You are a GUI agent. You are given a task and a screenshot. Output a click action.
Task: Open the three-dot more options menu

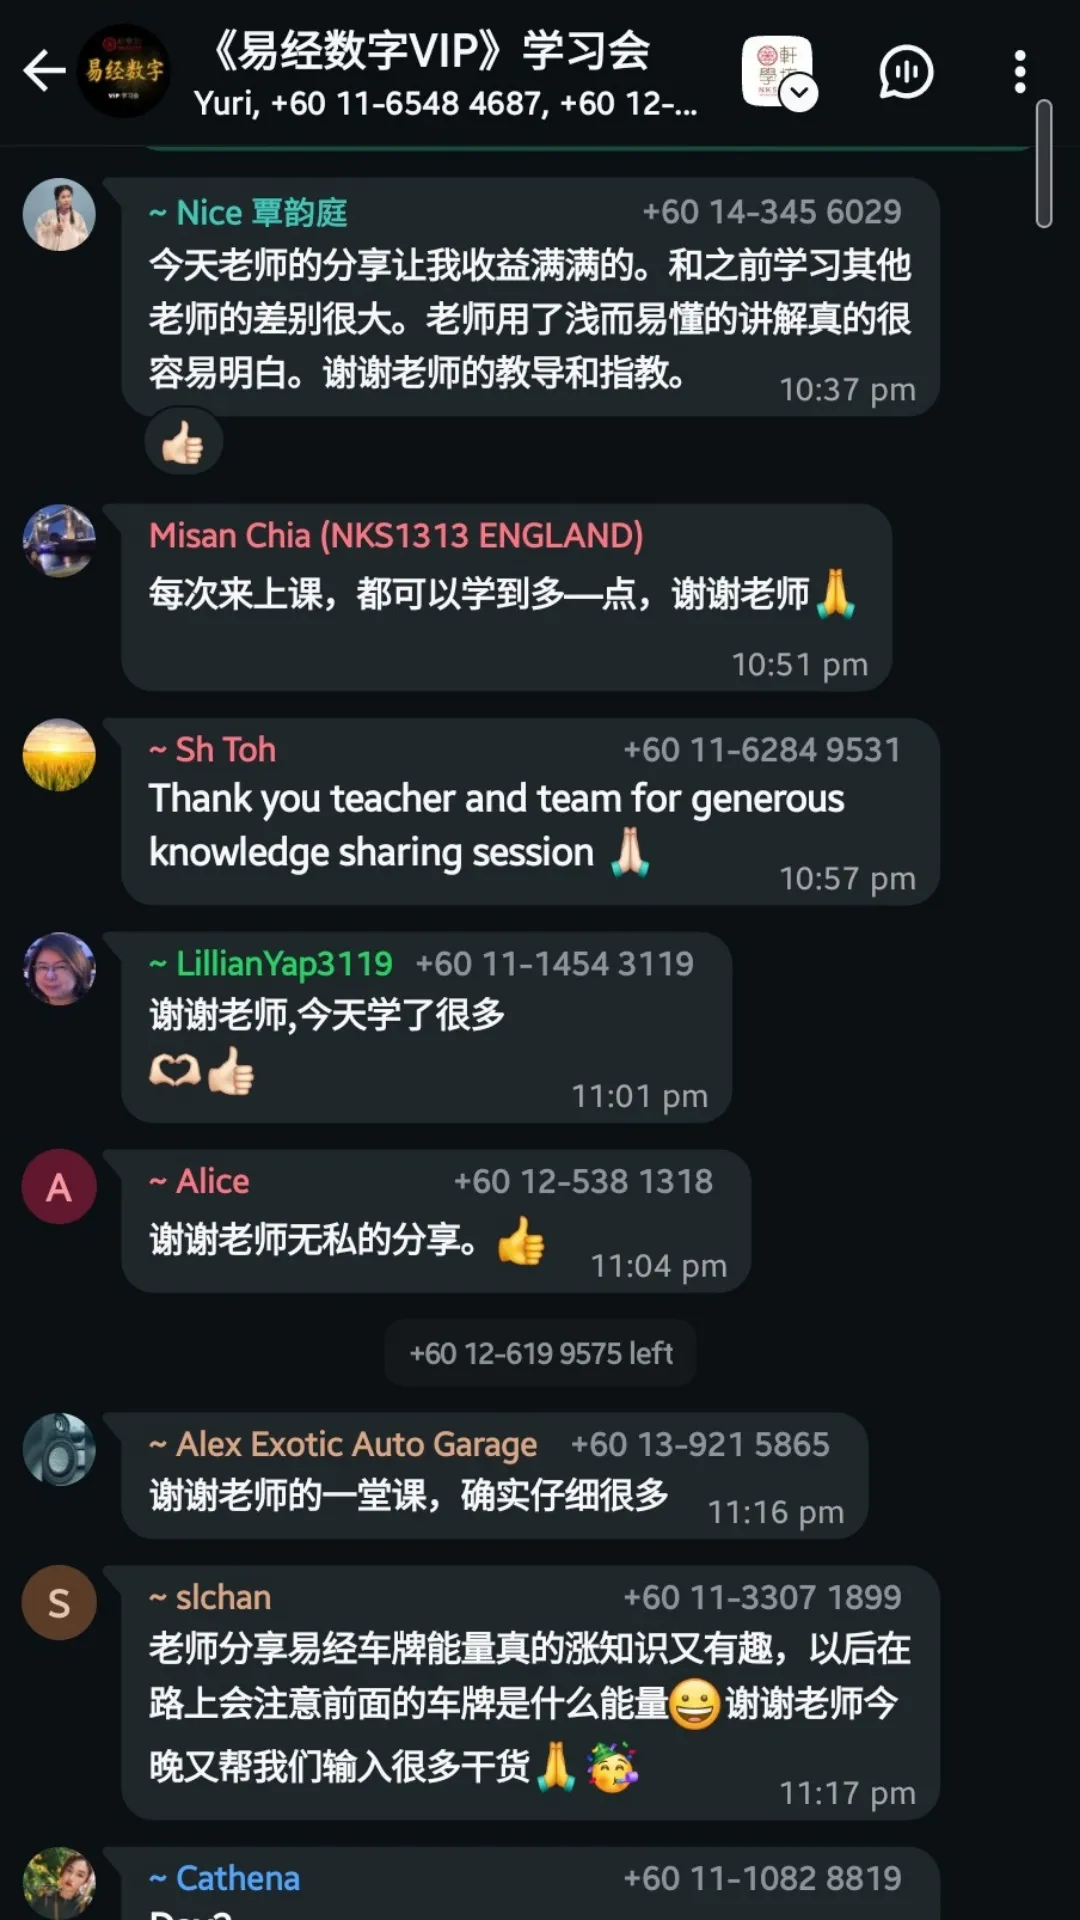pos(1019,72)
